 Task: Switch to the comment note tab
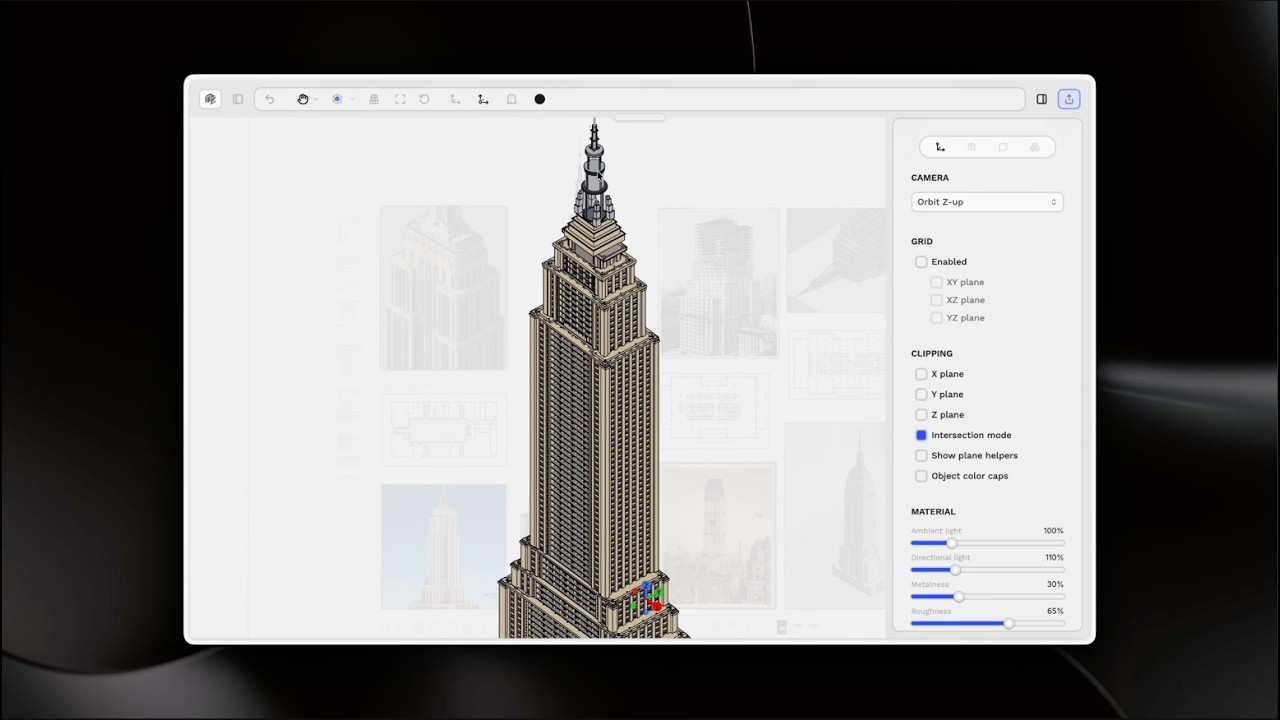1003,147
